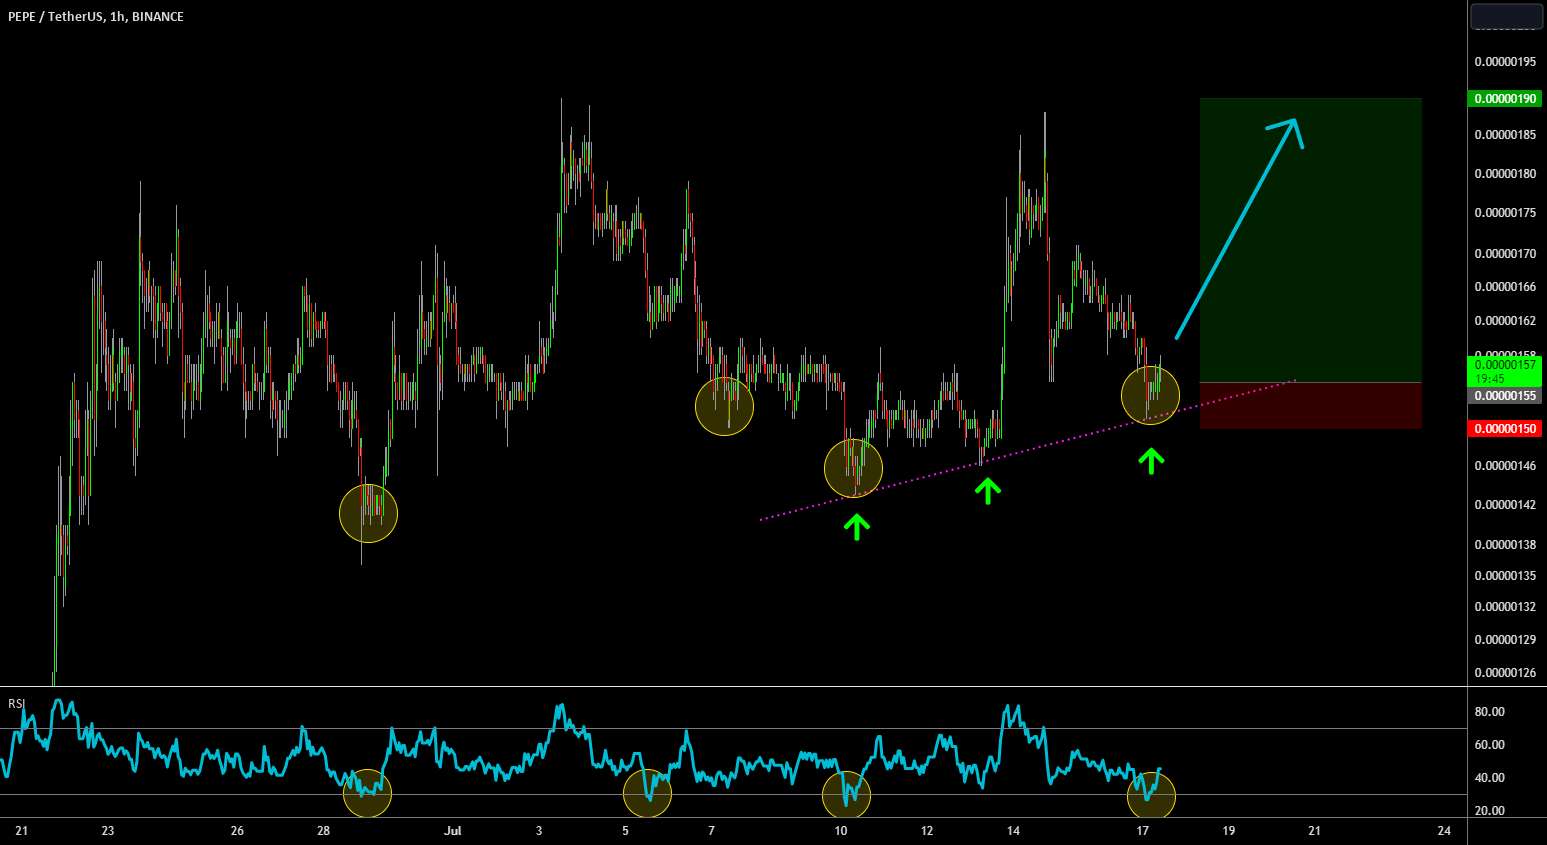This screenshot has width=1547, height=845.
Task: Click the 0.00000170 price scale label
Action: [x=1505, y=254]
